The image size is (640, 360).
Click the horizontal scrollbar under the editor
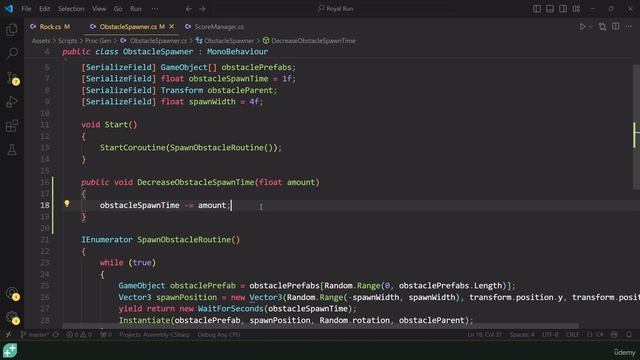coord(320,326)
